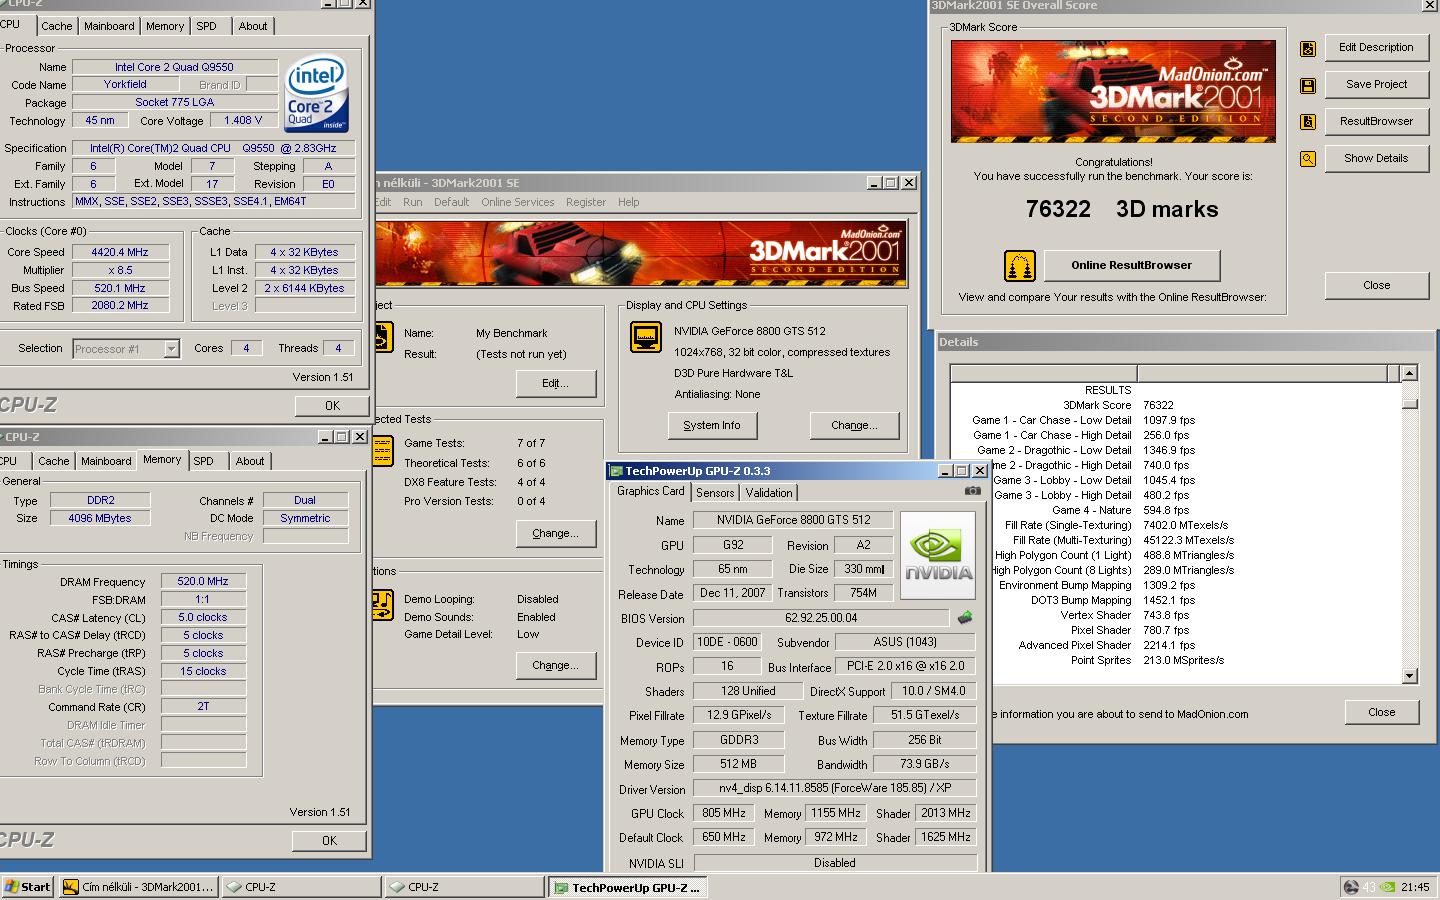Open the Help menu in 3DMark2001
This screenshot has width=1440, height=900.
[x=628, y=202]
